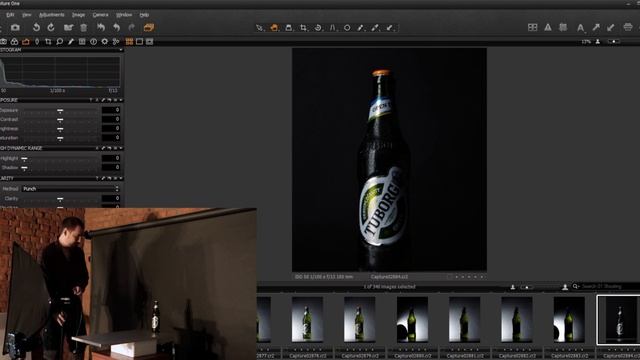This screenshot has width=640, height=360.
Task: Select the Crop cursor tool in center toolbar
Action: pyautogui.click(x=303, y=28)
